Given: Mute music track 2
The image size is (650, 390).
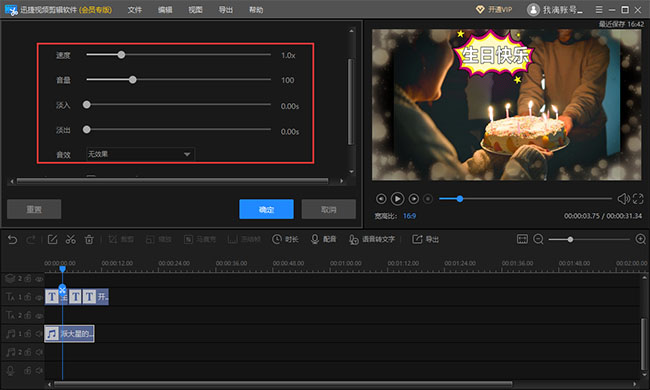Looking at the screenshot, I should pyautogui.click(x=39, y=352).
